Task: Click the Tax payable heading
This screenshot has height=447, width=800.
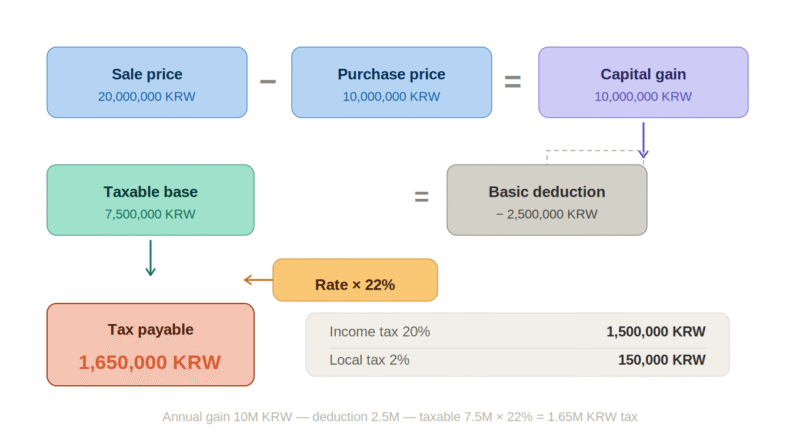Action: [151, 329]
